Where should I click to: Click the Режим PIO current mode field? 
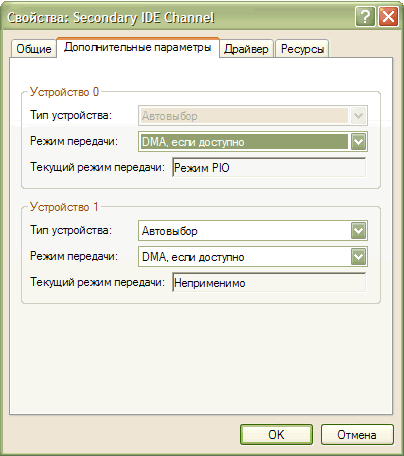269,167
